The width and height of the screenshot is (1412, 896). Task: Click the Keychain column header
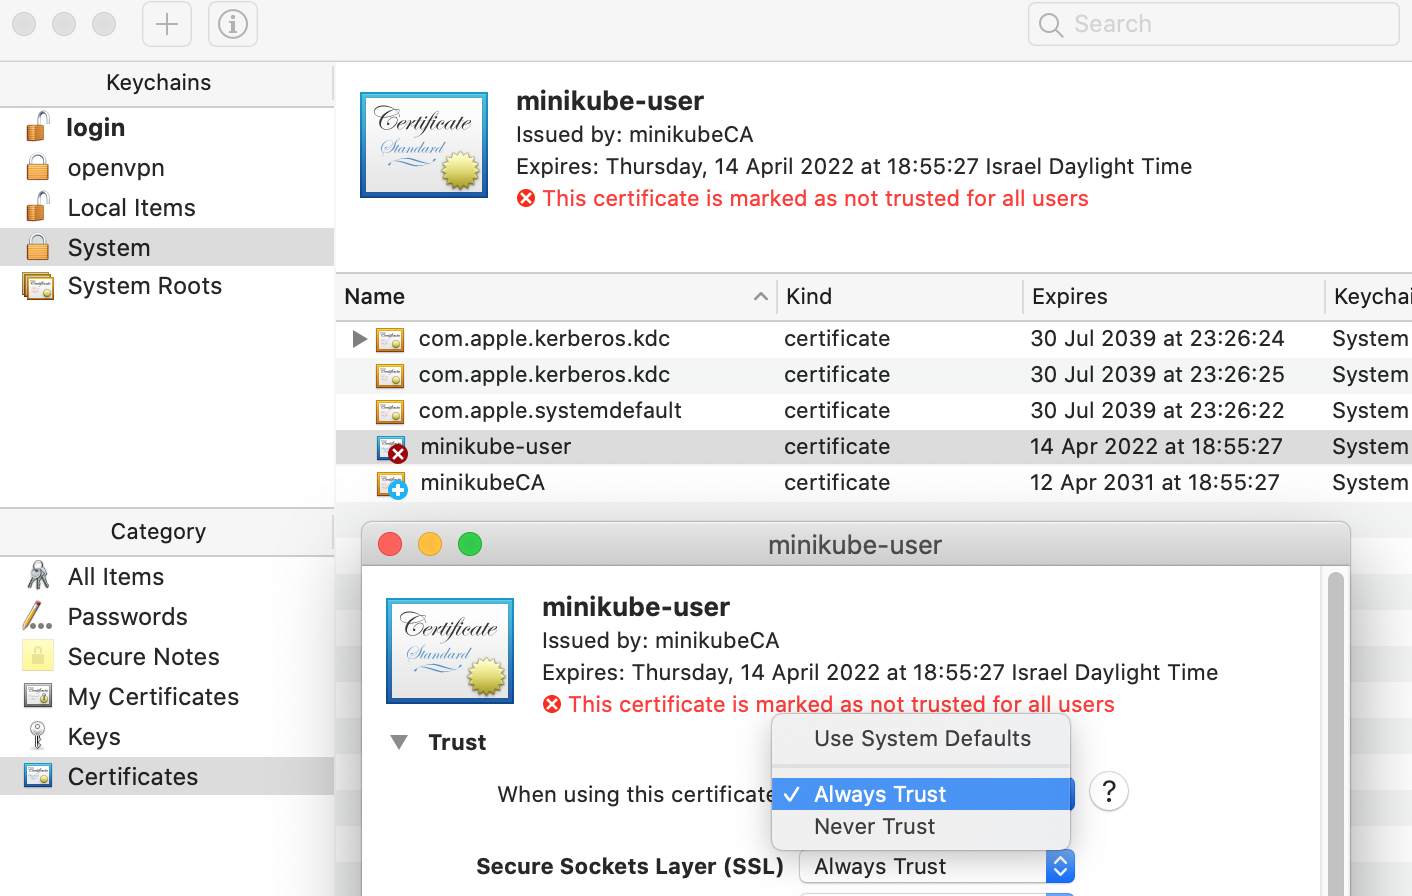click(x=1369, y=296)
